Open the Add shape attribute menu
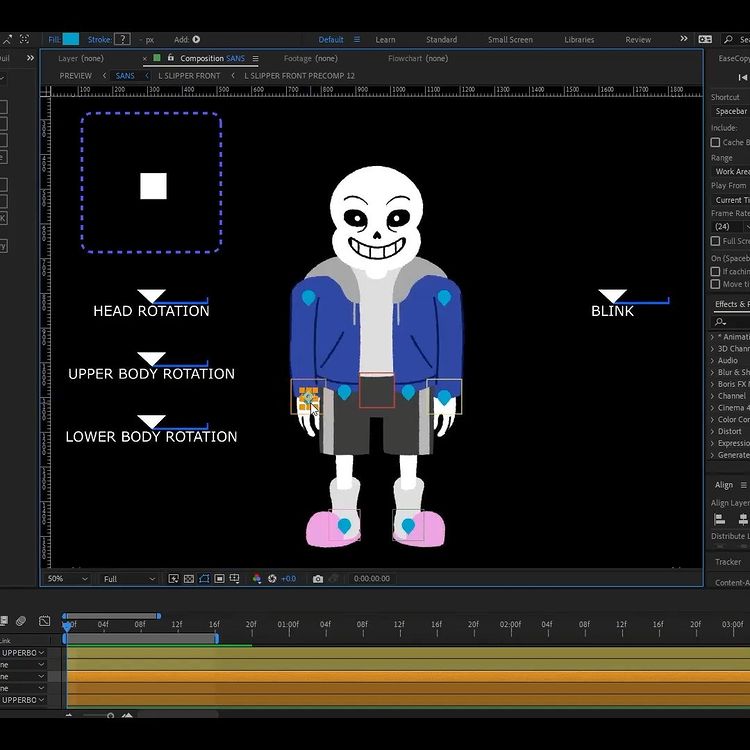The height and width of the screenshot is (750, 750). tap(196, 39)
